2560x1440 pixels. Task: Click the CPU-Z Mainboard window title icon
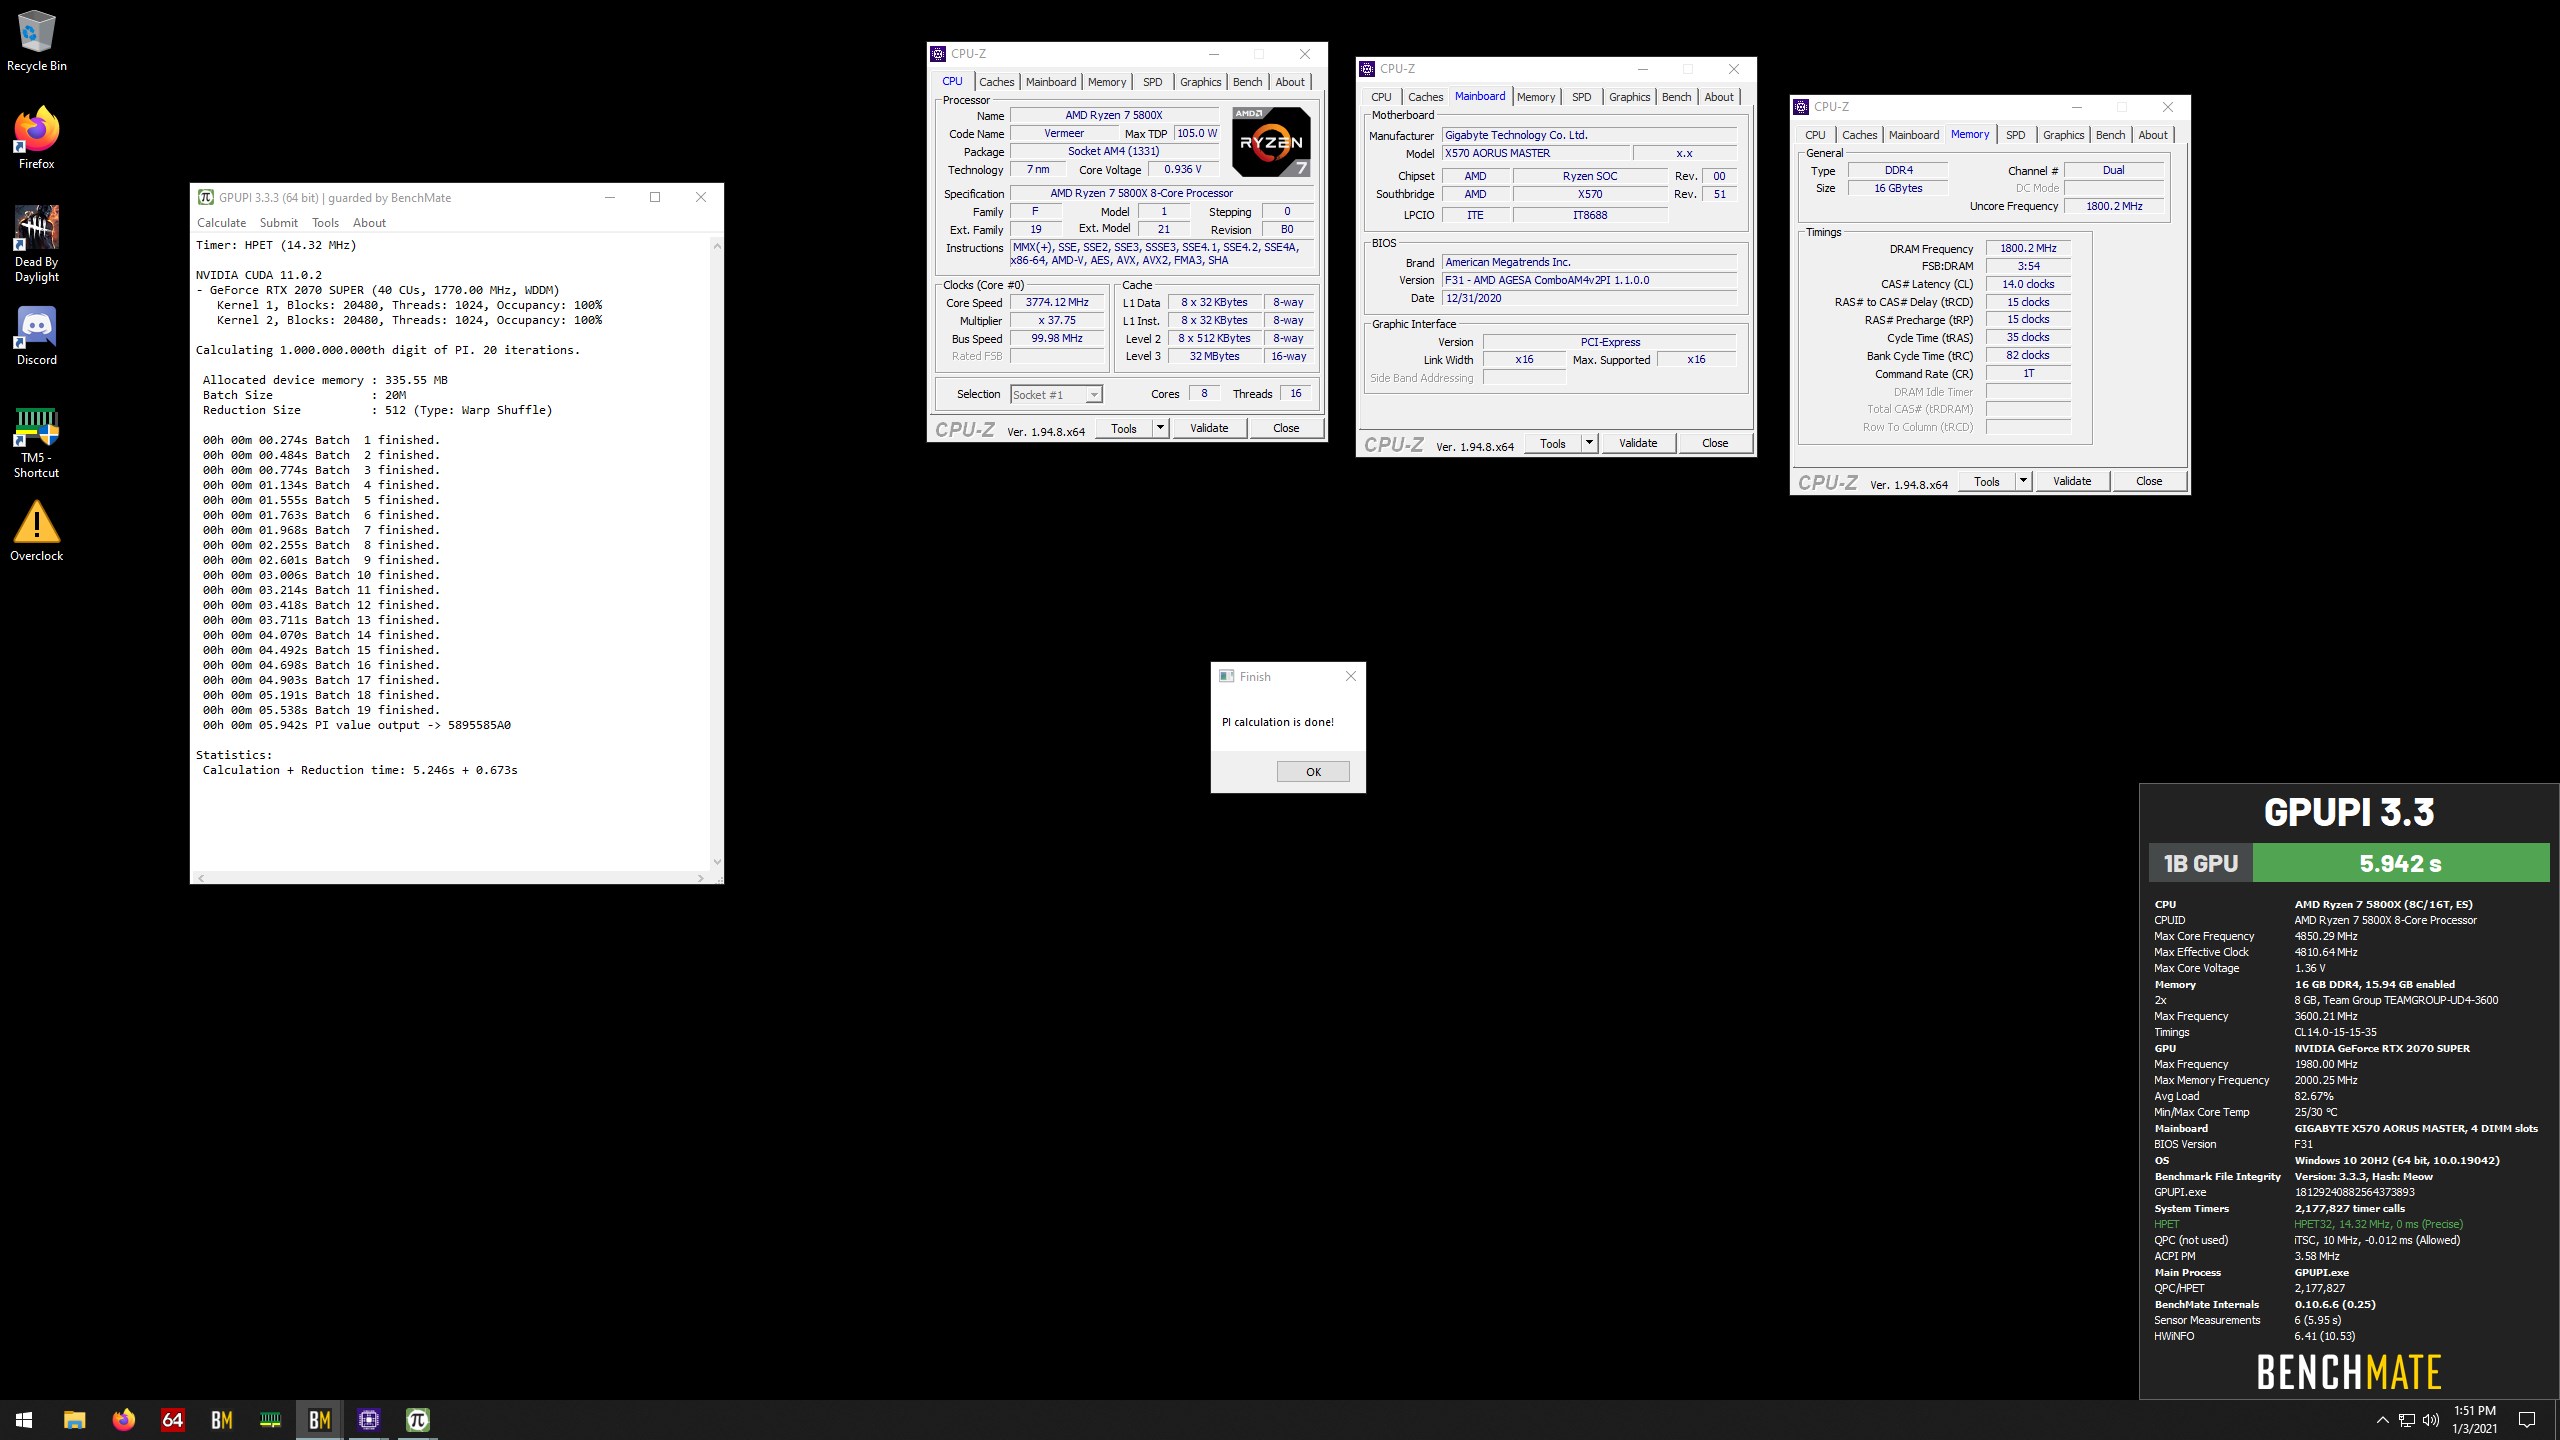pyautogui.click(x=1367, y=69)
